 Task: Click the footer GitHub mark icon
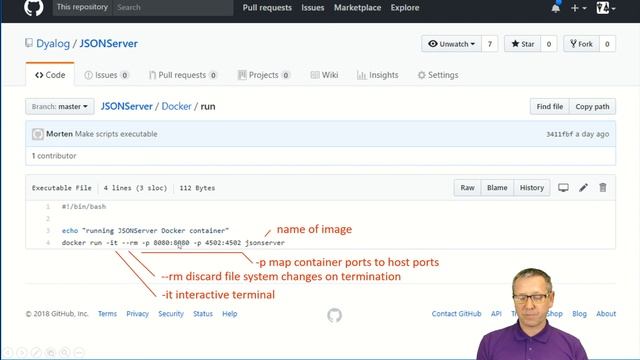coord(334,315)
